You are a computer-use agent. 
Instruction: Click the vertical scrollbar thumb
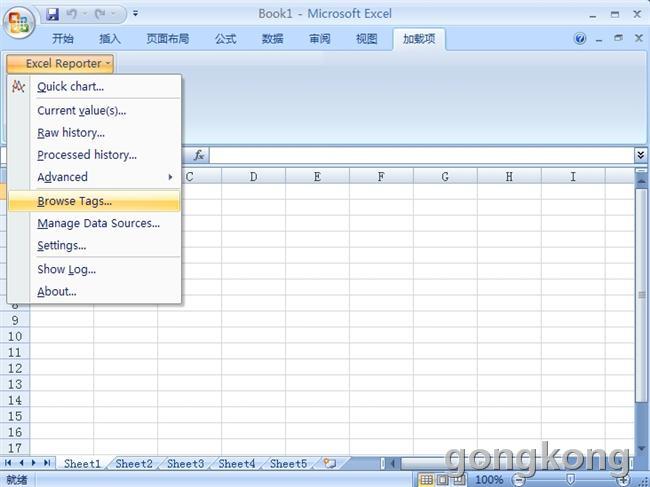click(x=641, y=295)
